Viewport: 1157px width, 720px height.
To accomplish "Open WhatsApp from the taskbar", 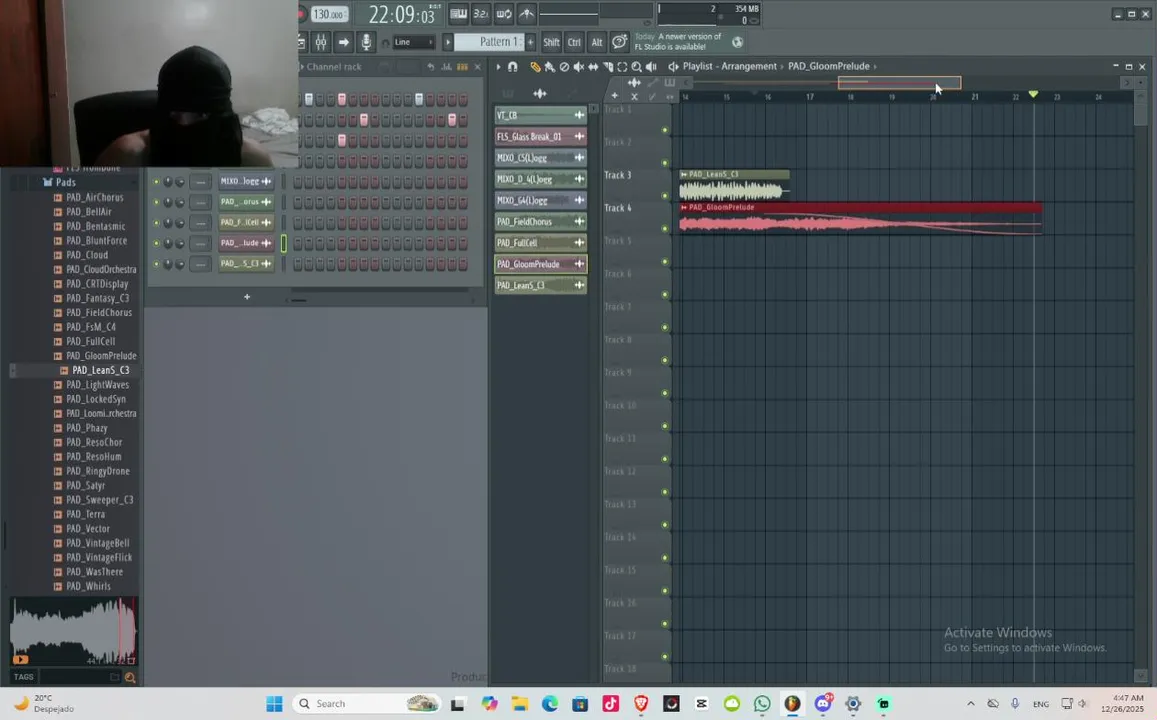I will coord(761,704).
